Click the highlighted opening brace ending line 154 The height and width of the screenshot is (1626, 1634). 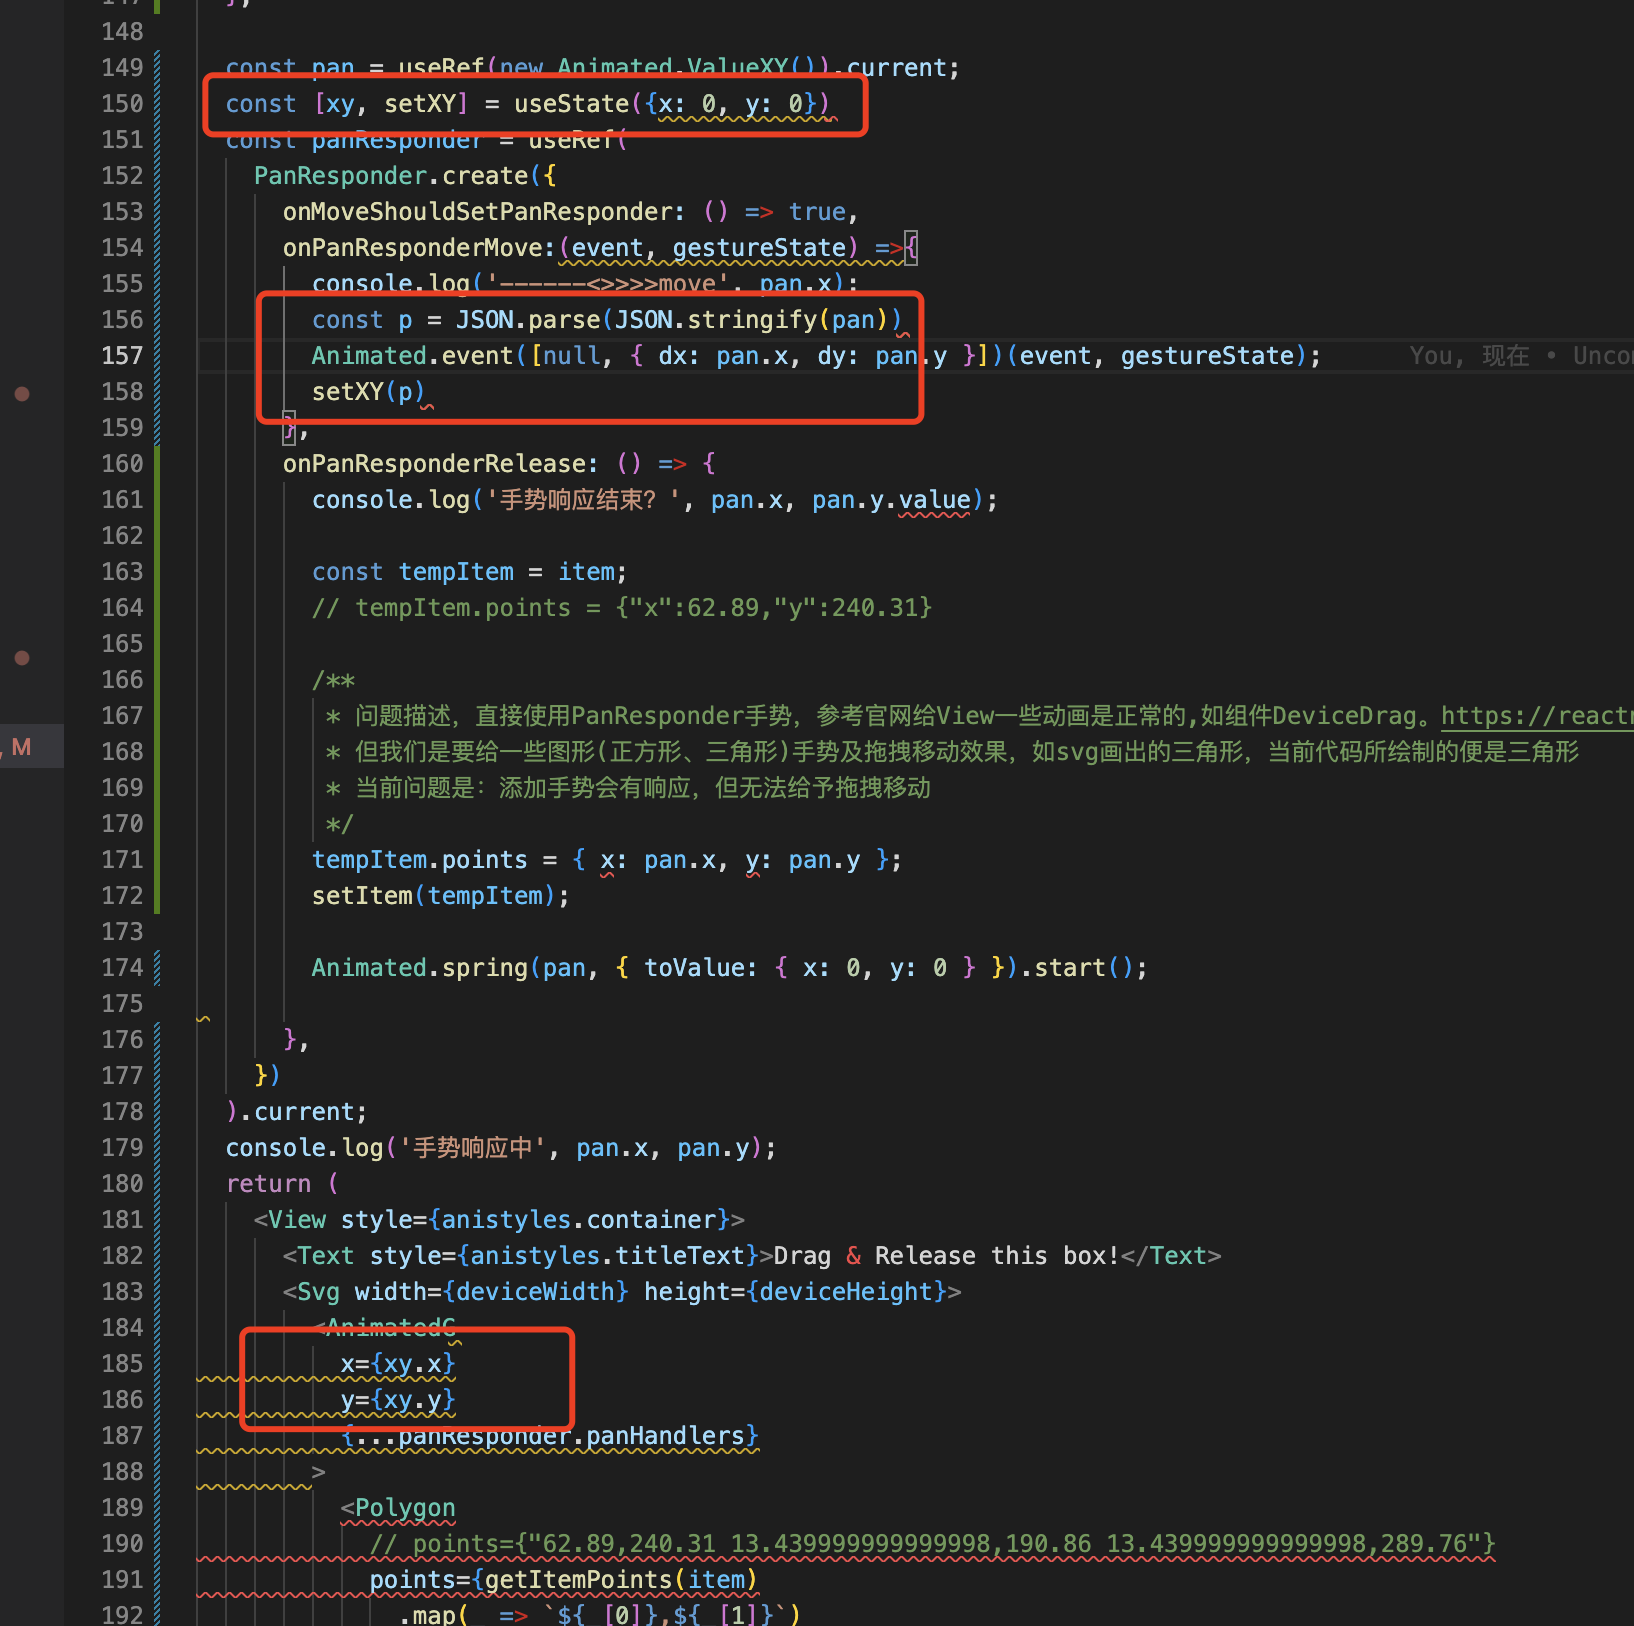tap(911, 248)
